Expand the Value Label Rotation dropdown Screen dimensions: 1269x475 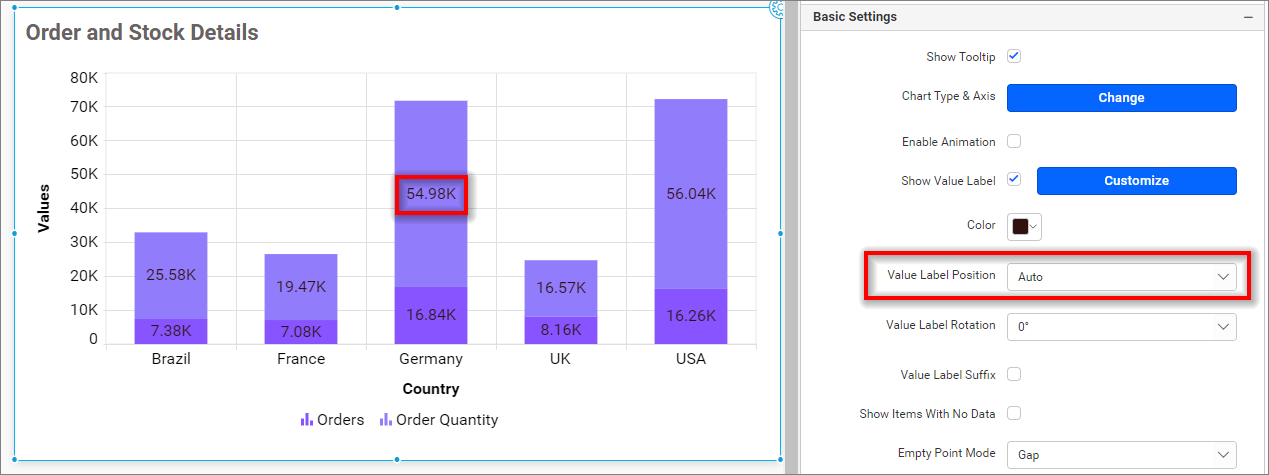[1120, 327]
